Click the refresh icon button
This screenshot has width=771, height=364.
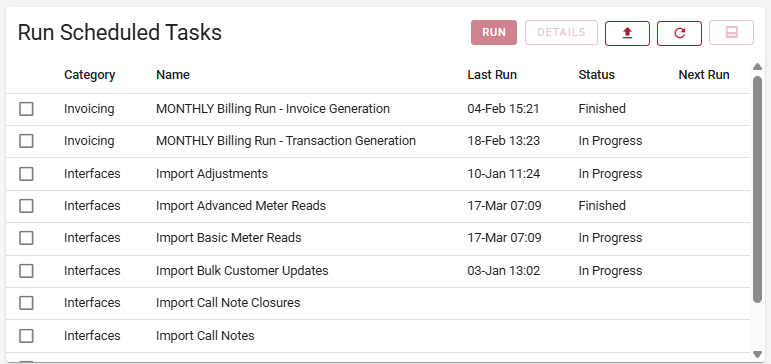tap(679, 33)
